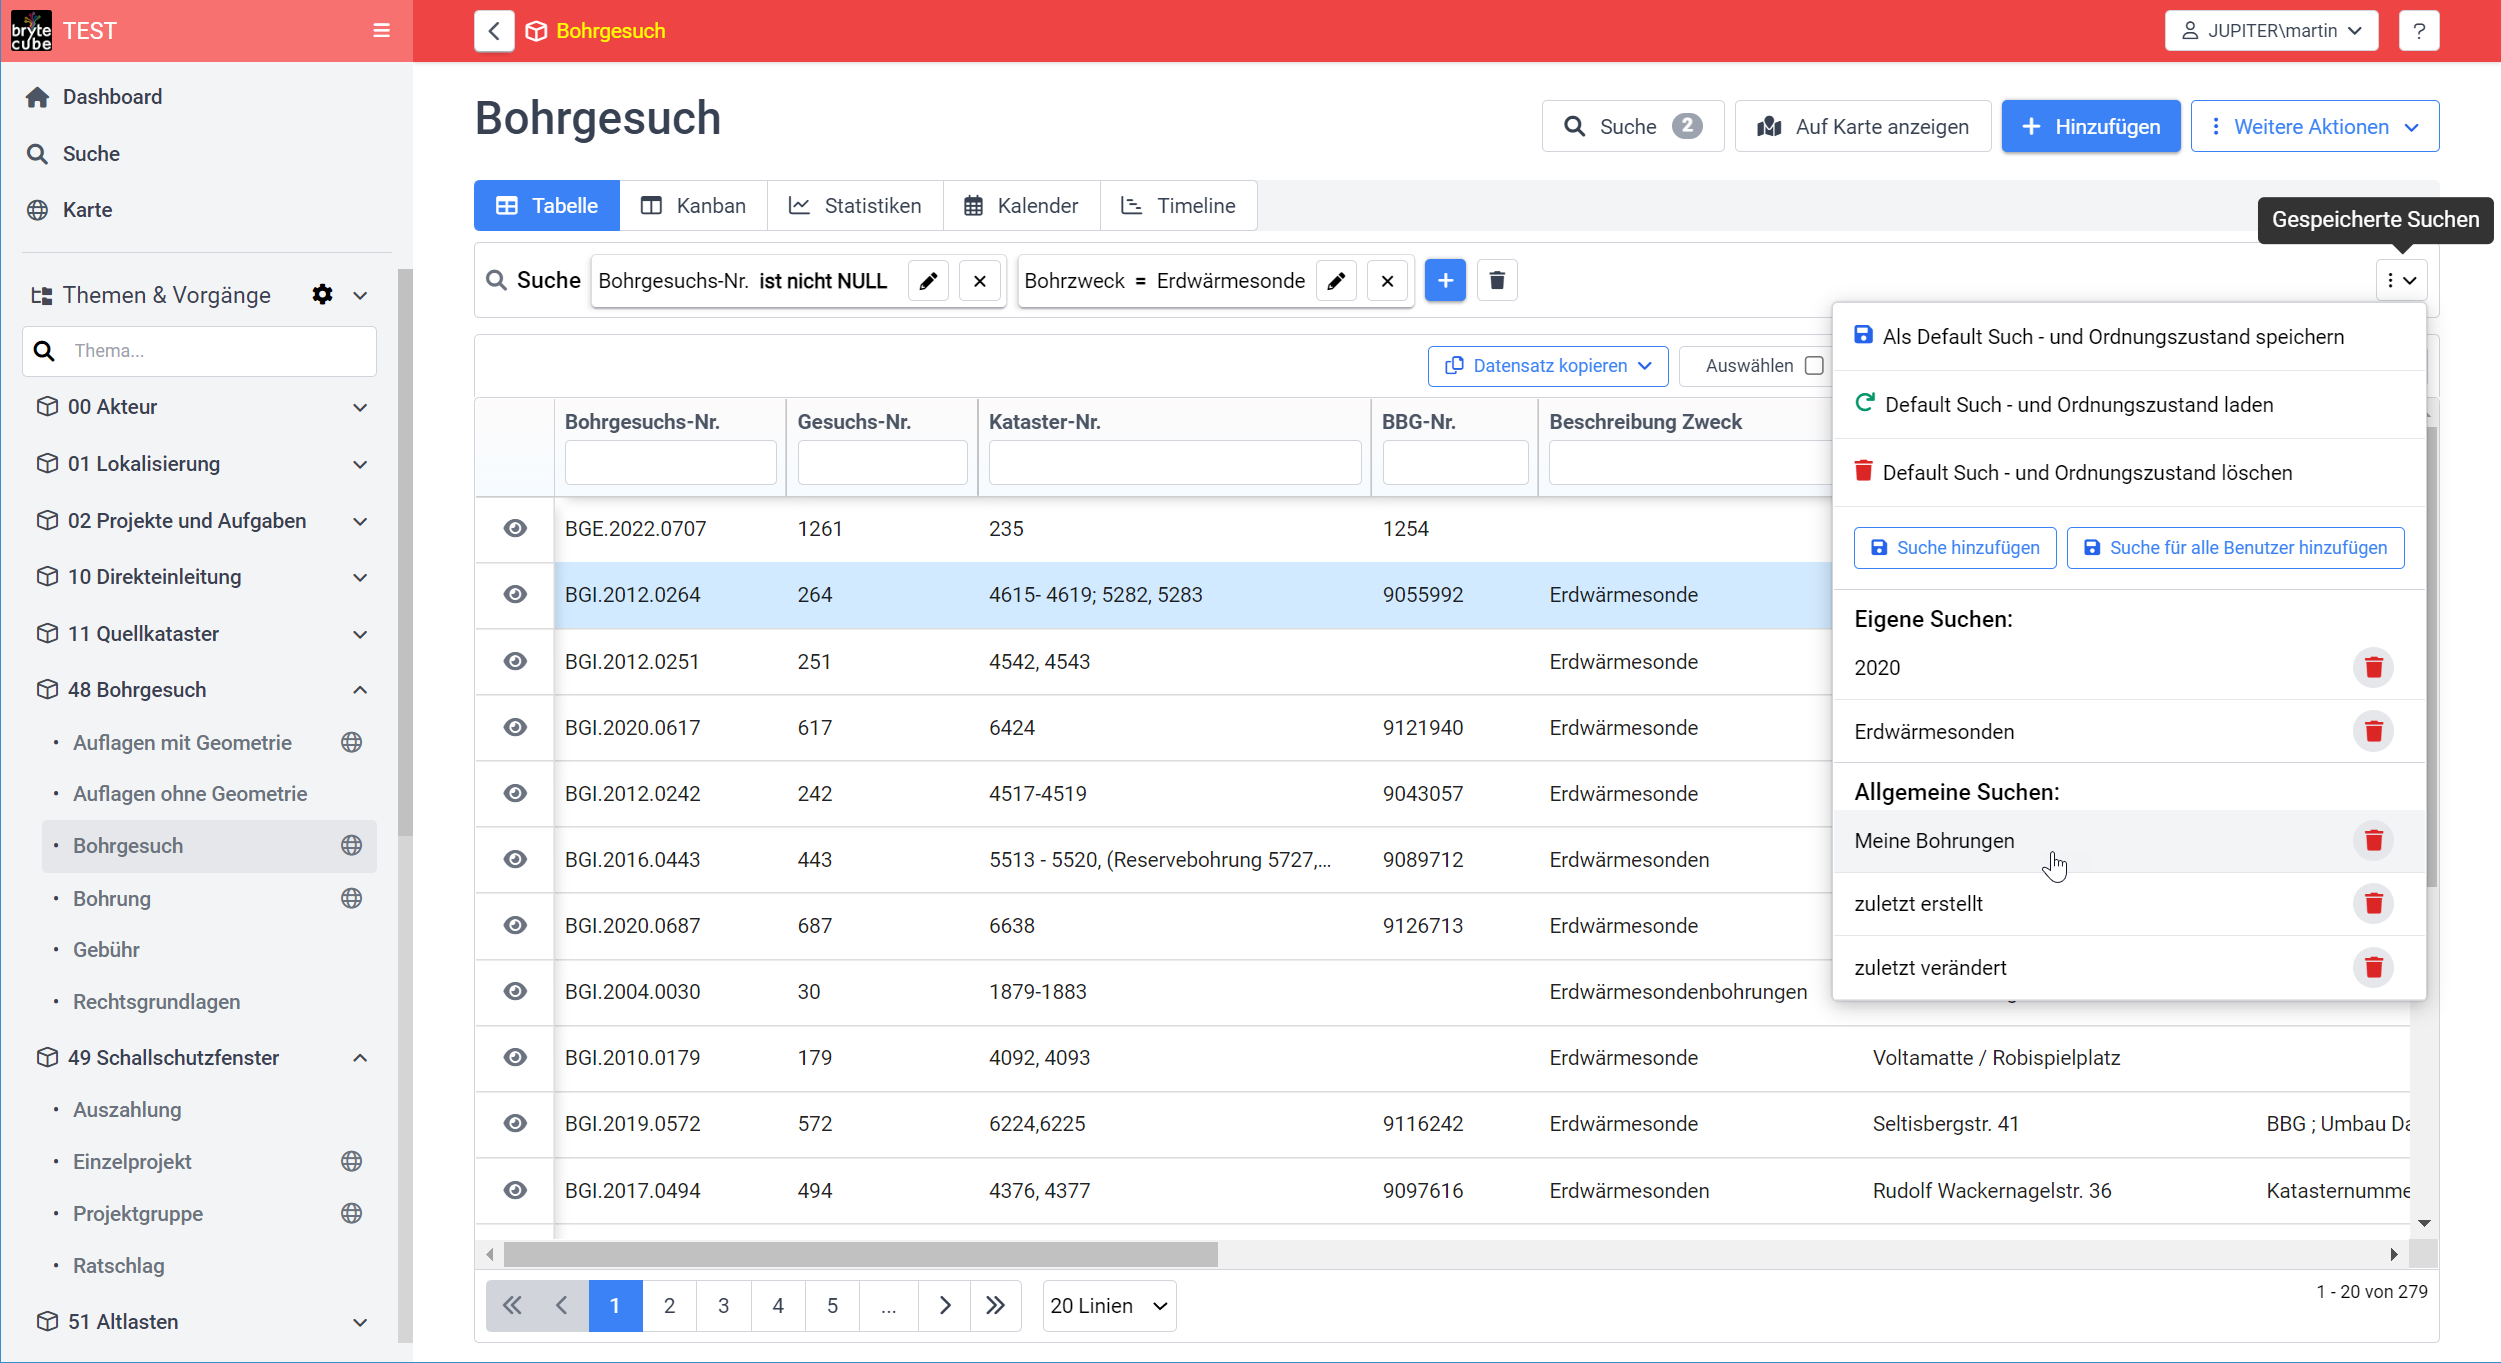The width and height of the screenshot is (2501, 1363).
Task: Collapse the sidebar with hamburger icon
Action: tap(381, 31)
